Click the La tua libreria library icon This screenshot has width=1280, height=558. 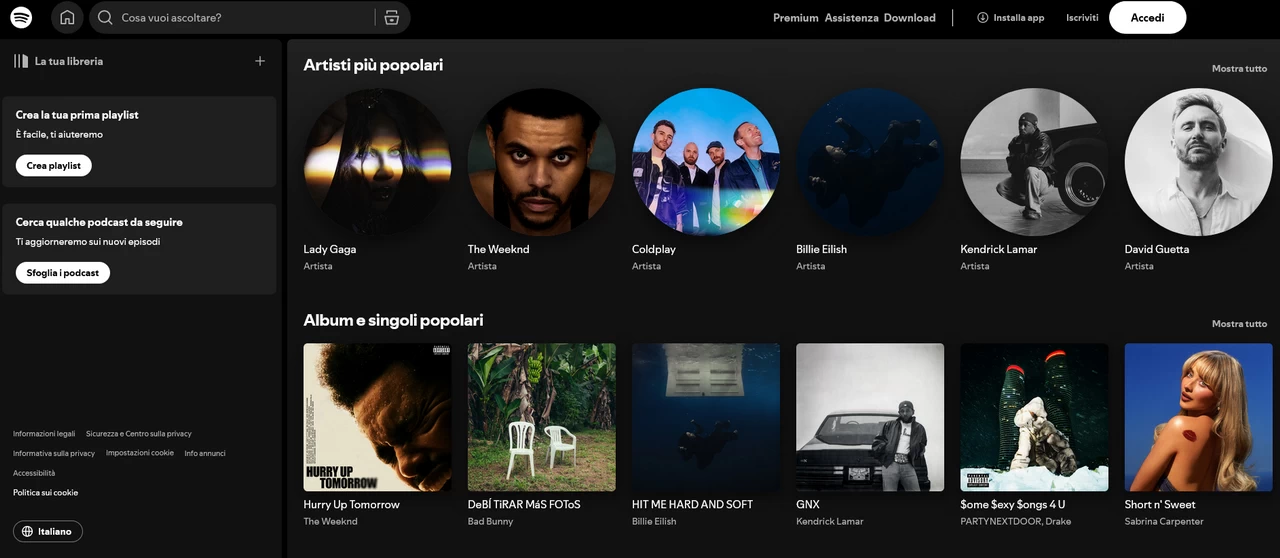pos(21,61)
